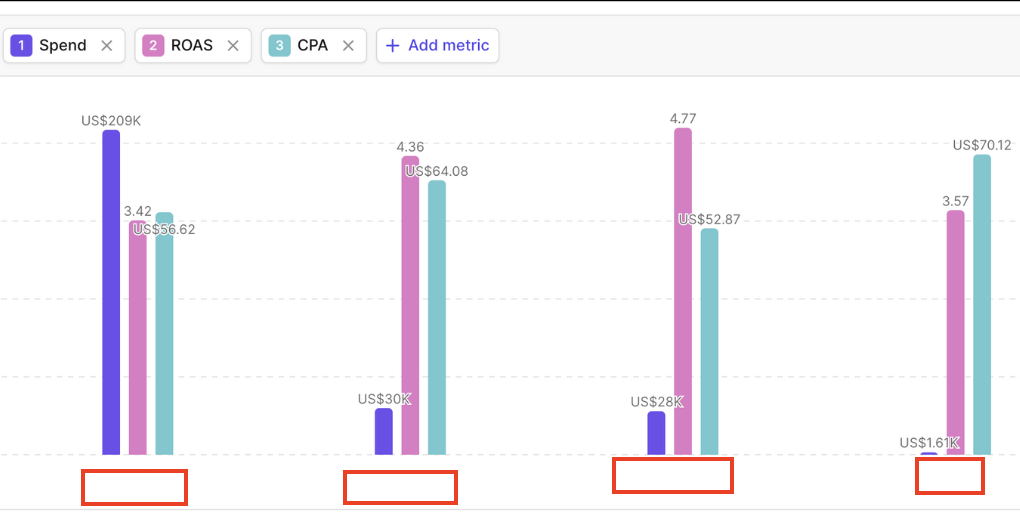Click the 4.77 ROAS bar
This screenshot has width=1020, height=514.
[x=683, y=291]
